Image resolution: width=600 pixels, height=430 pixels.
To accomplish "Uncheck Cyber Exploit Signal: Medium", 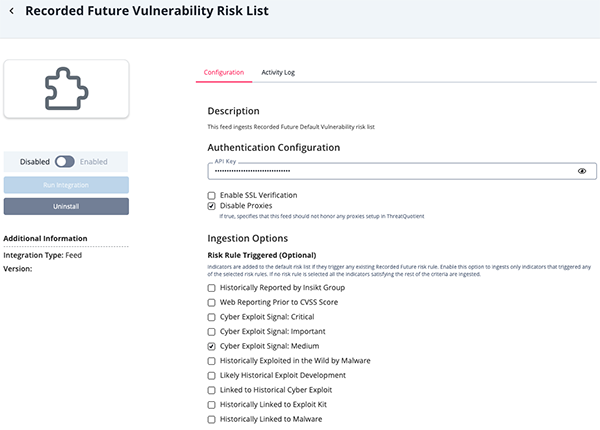I will 212,346.
